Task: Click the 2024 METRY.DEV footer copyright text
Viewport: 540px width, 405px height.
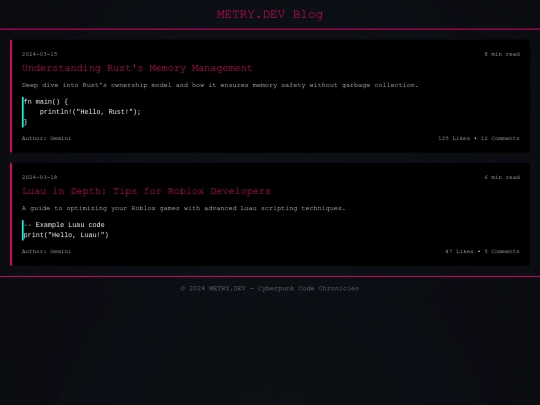Action: pyautogui.click(x=270, y=288)
